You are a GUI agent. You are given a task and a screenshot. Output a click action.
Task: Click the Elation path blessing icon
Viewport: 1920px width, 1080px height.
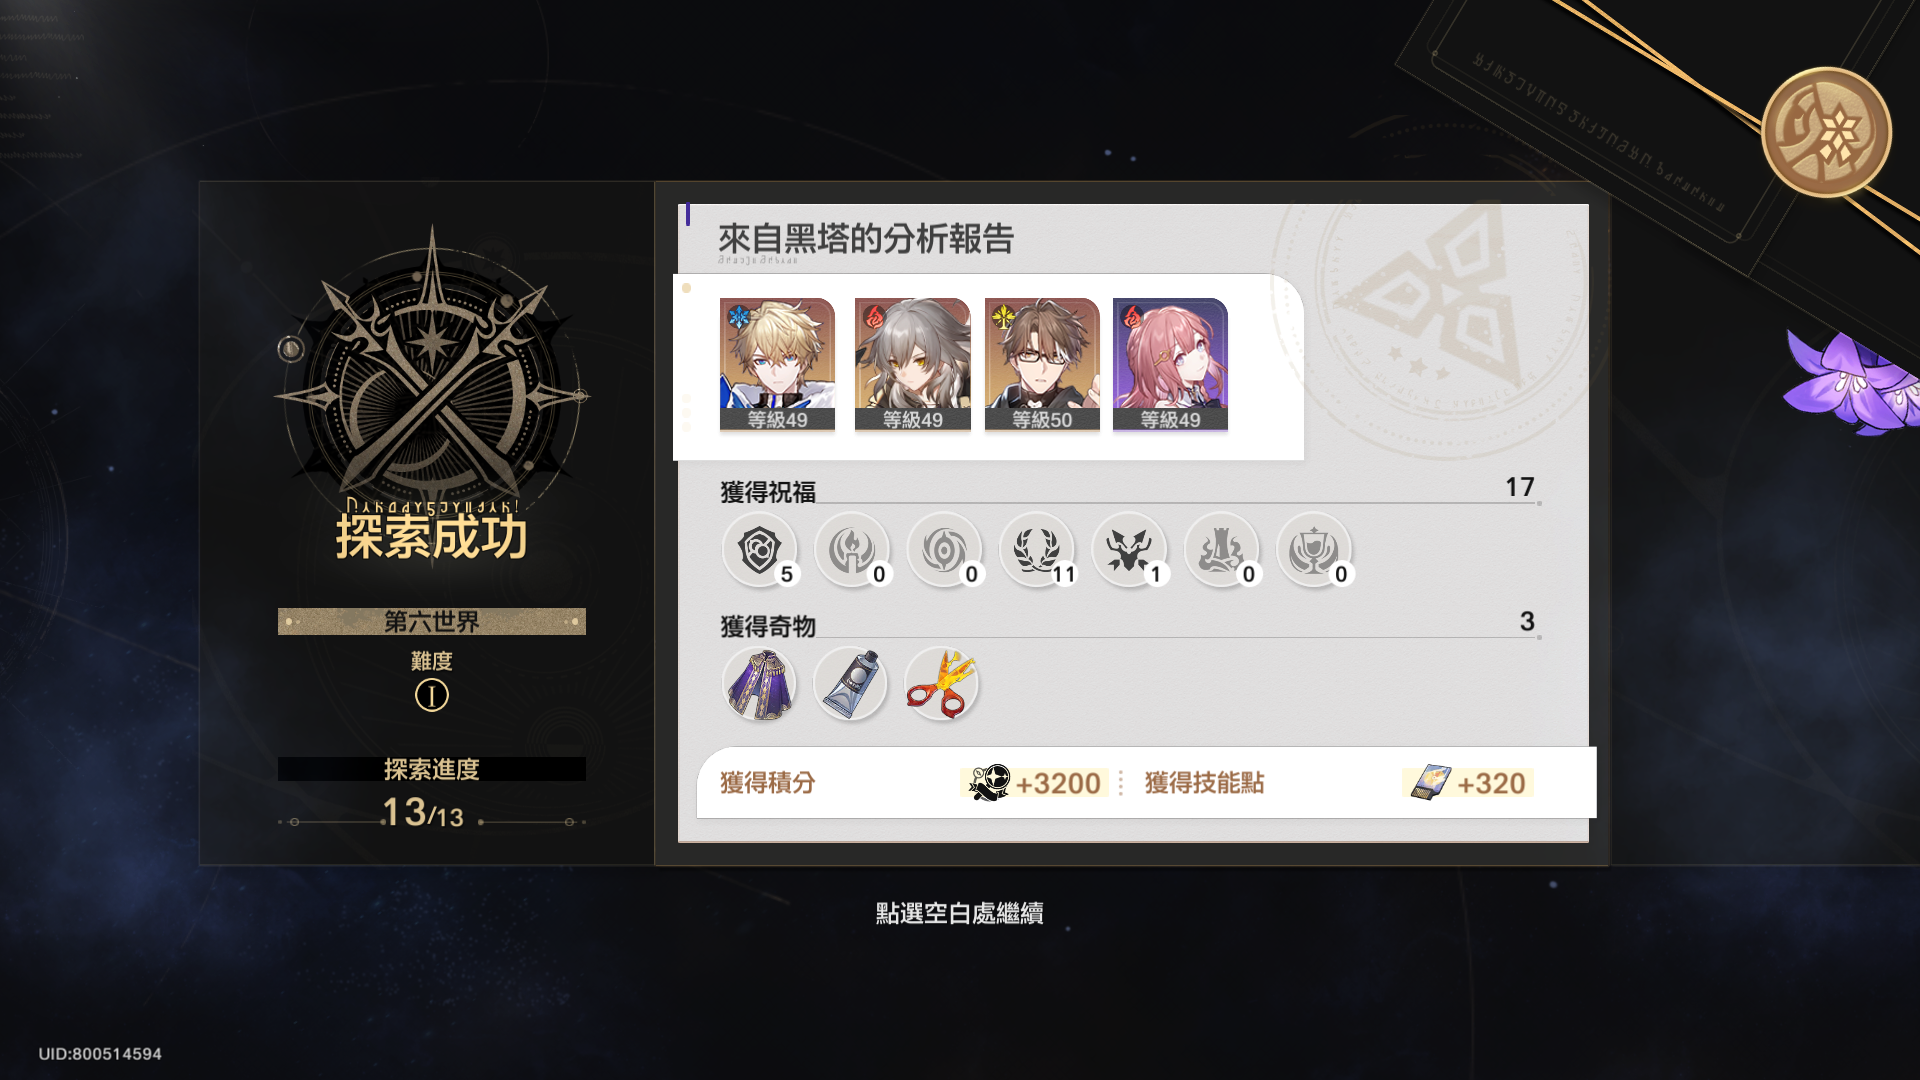(x=1314, y=550)
